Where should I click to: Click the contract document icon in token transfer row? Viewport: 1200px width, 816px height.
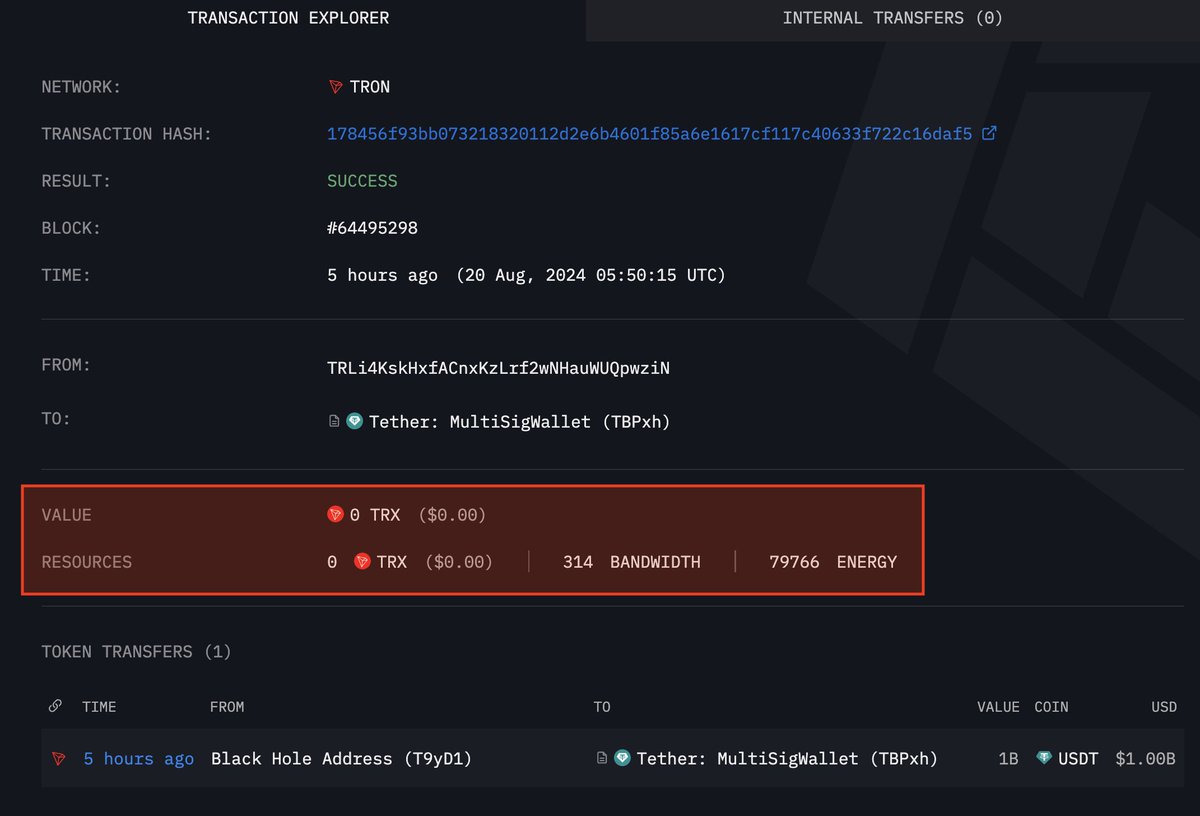[601, 759]
